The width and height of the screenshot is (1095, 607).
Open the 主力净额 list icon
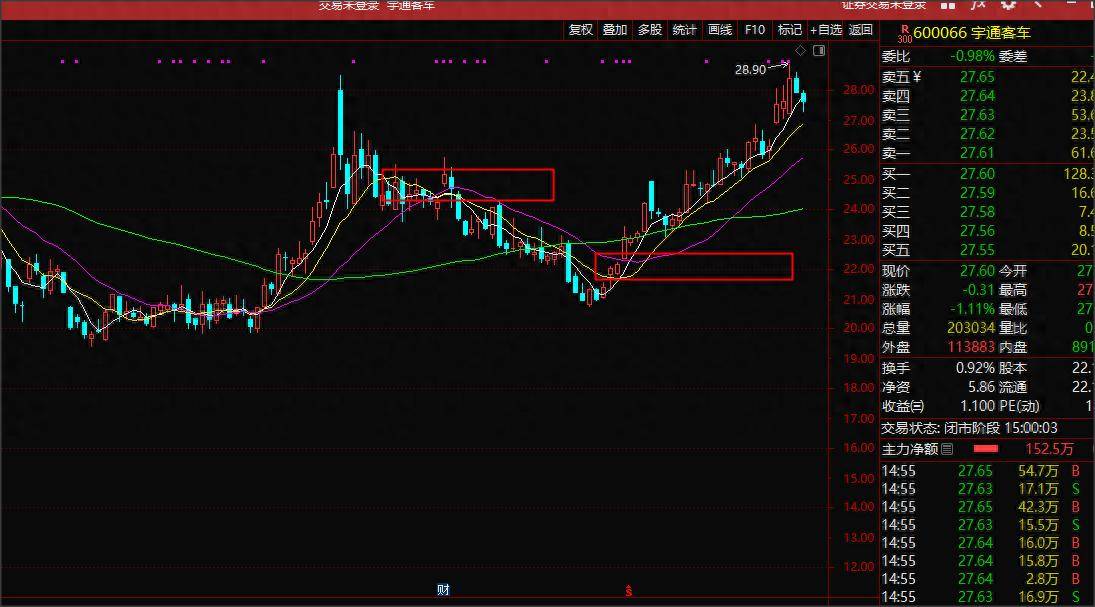[x=947, y=449]
